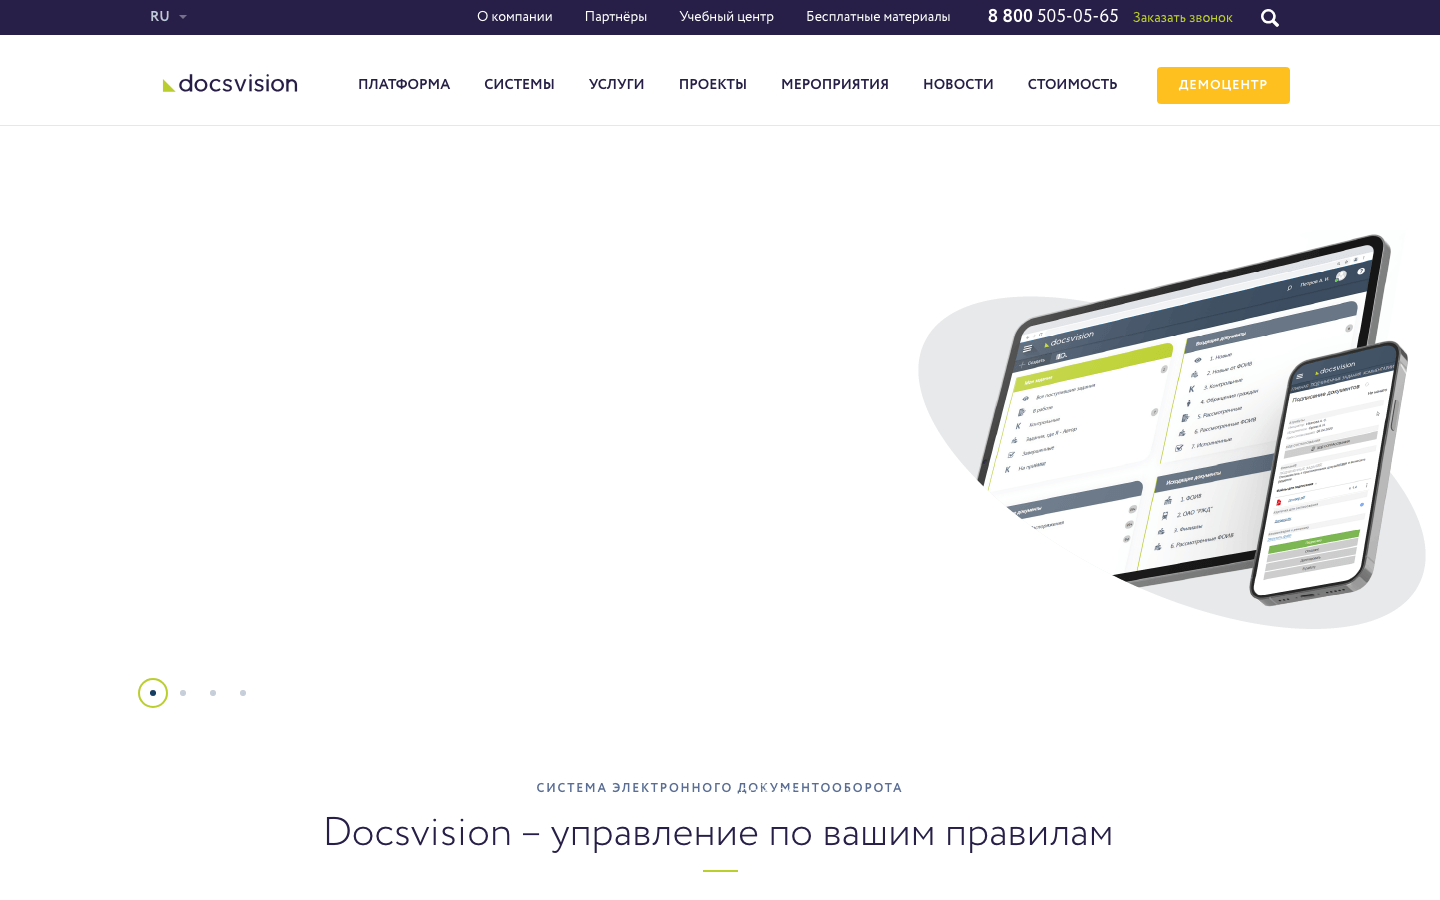This screenshot has width=1440, height=900.
Task: Switch to the second carousel slide dot
Action: [183, 693]
